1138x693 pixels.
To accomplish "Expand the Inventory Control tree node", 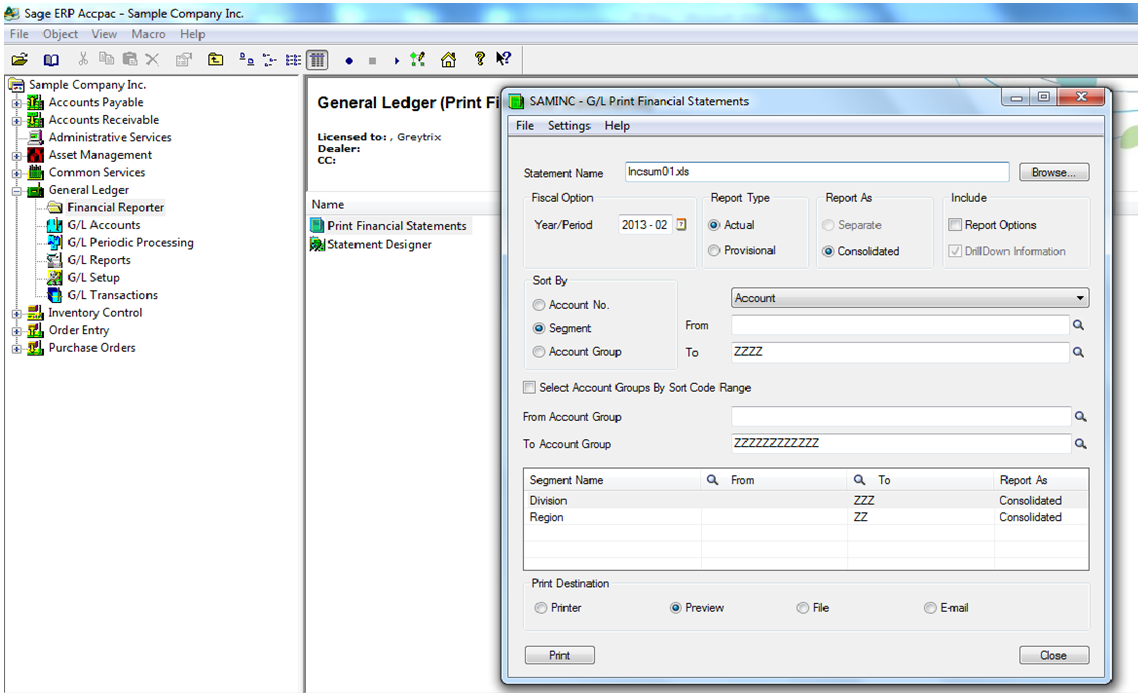I will (x=17, y=313).
